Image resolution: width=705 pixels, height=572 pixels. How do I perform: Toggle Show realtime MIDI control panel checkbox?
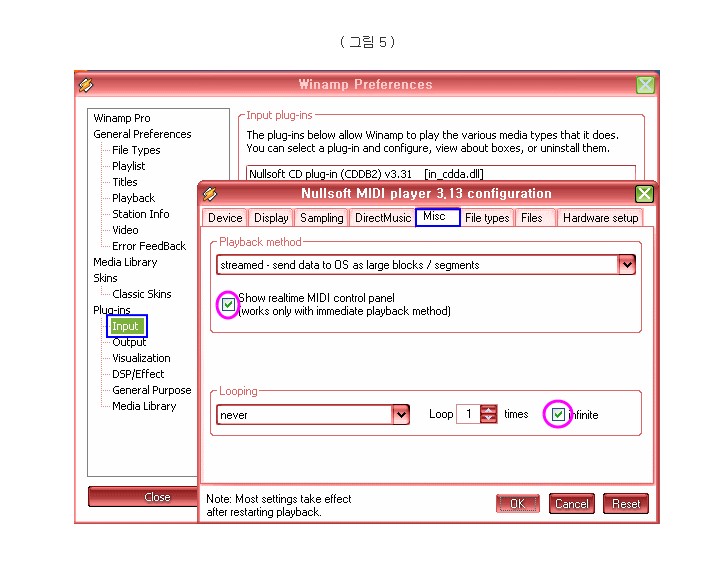(228, 305)
